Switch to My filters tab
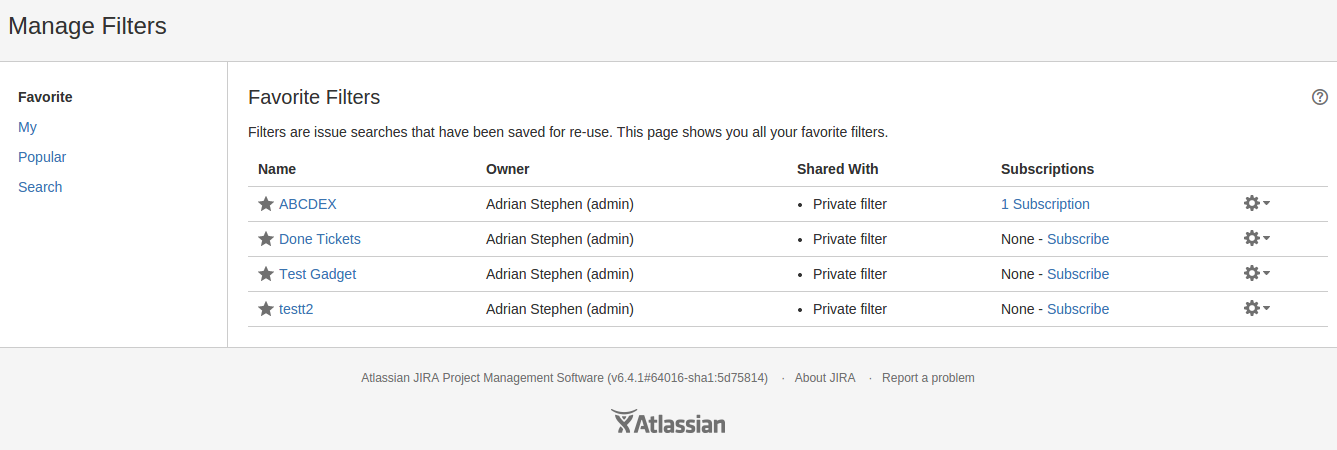1337x450 pixels. click(x=28, y=127)
